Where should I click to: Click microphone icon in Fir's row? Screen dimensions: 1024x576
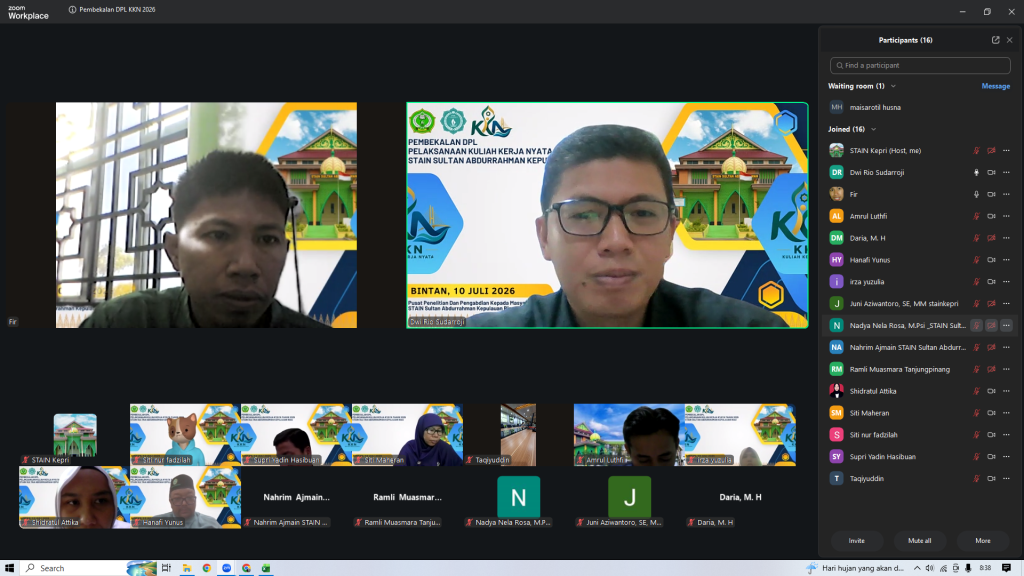click(976, 195)
